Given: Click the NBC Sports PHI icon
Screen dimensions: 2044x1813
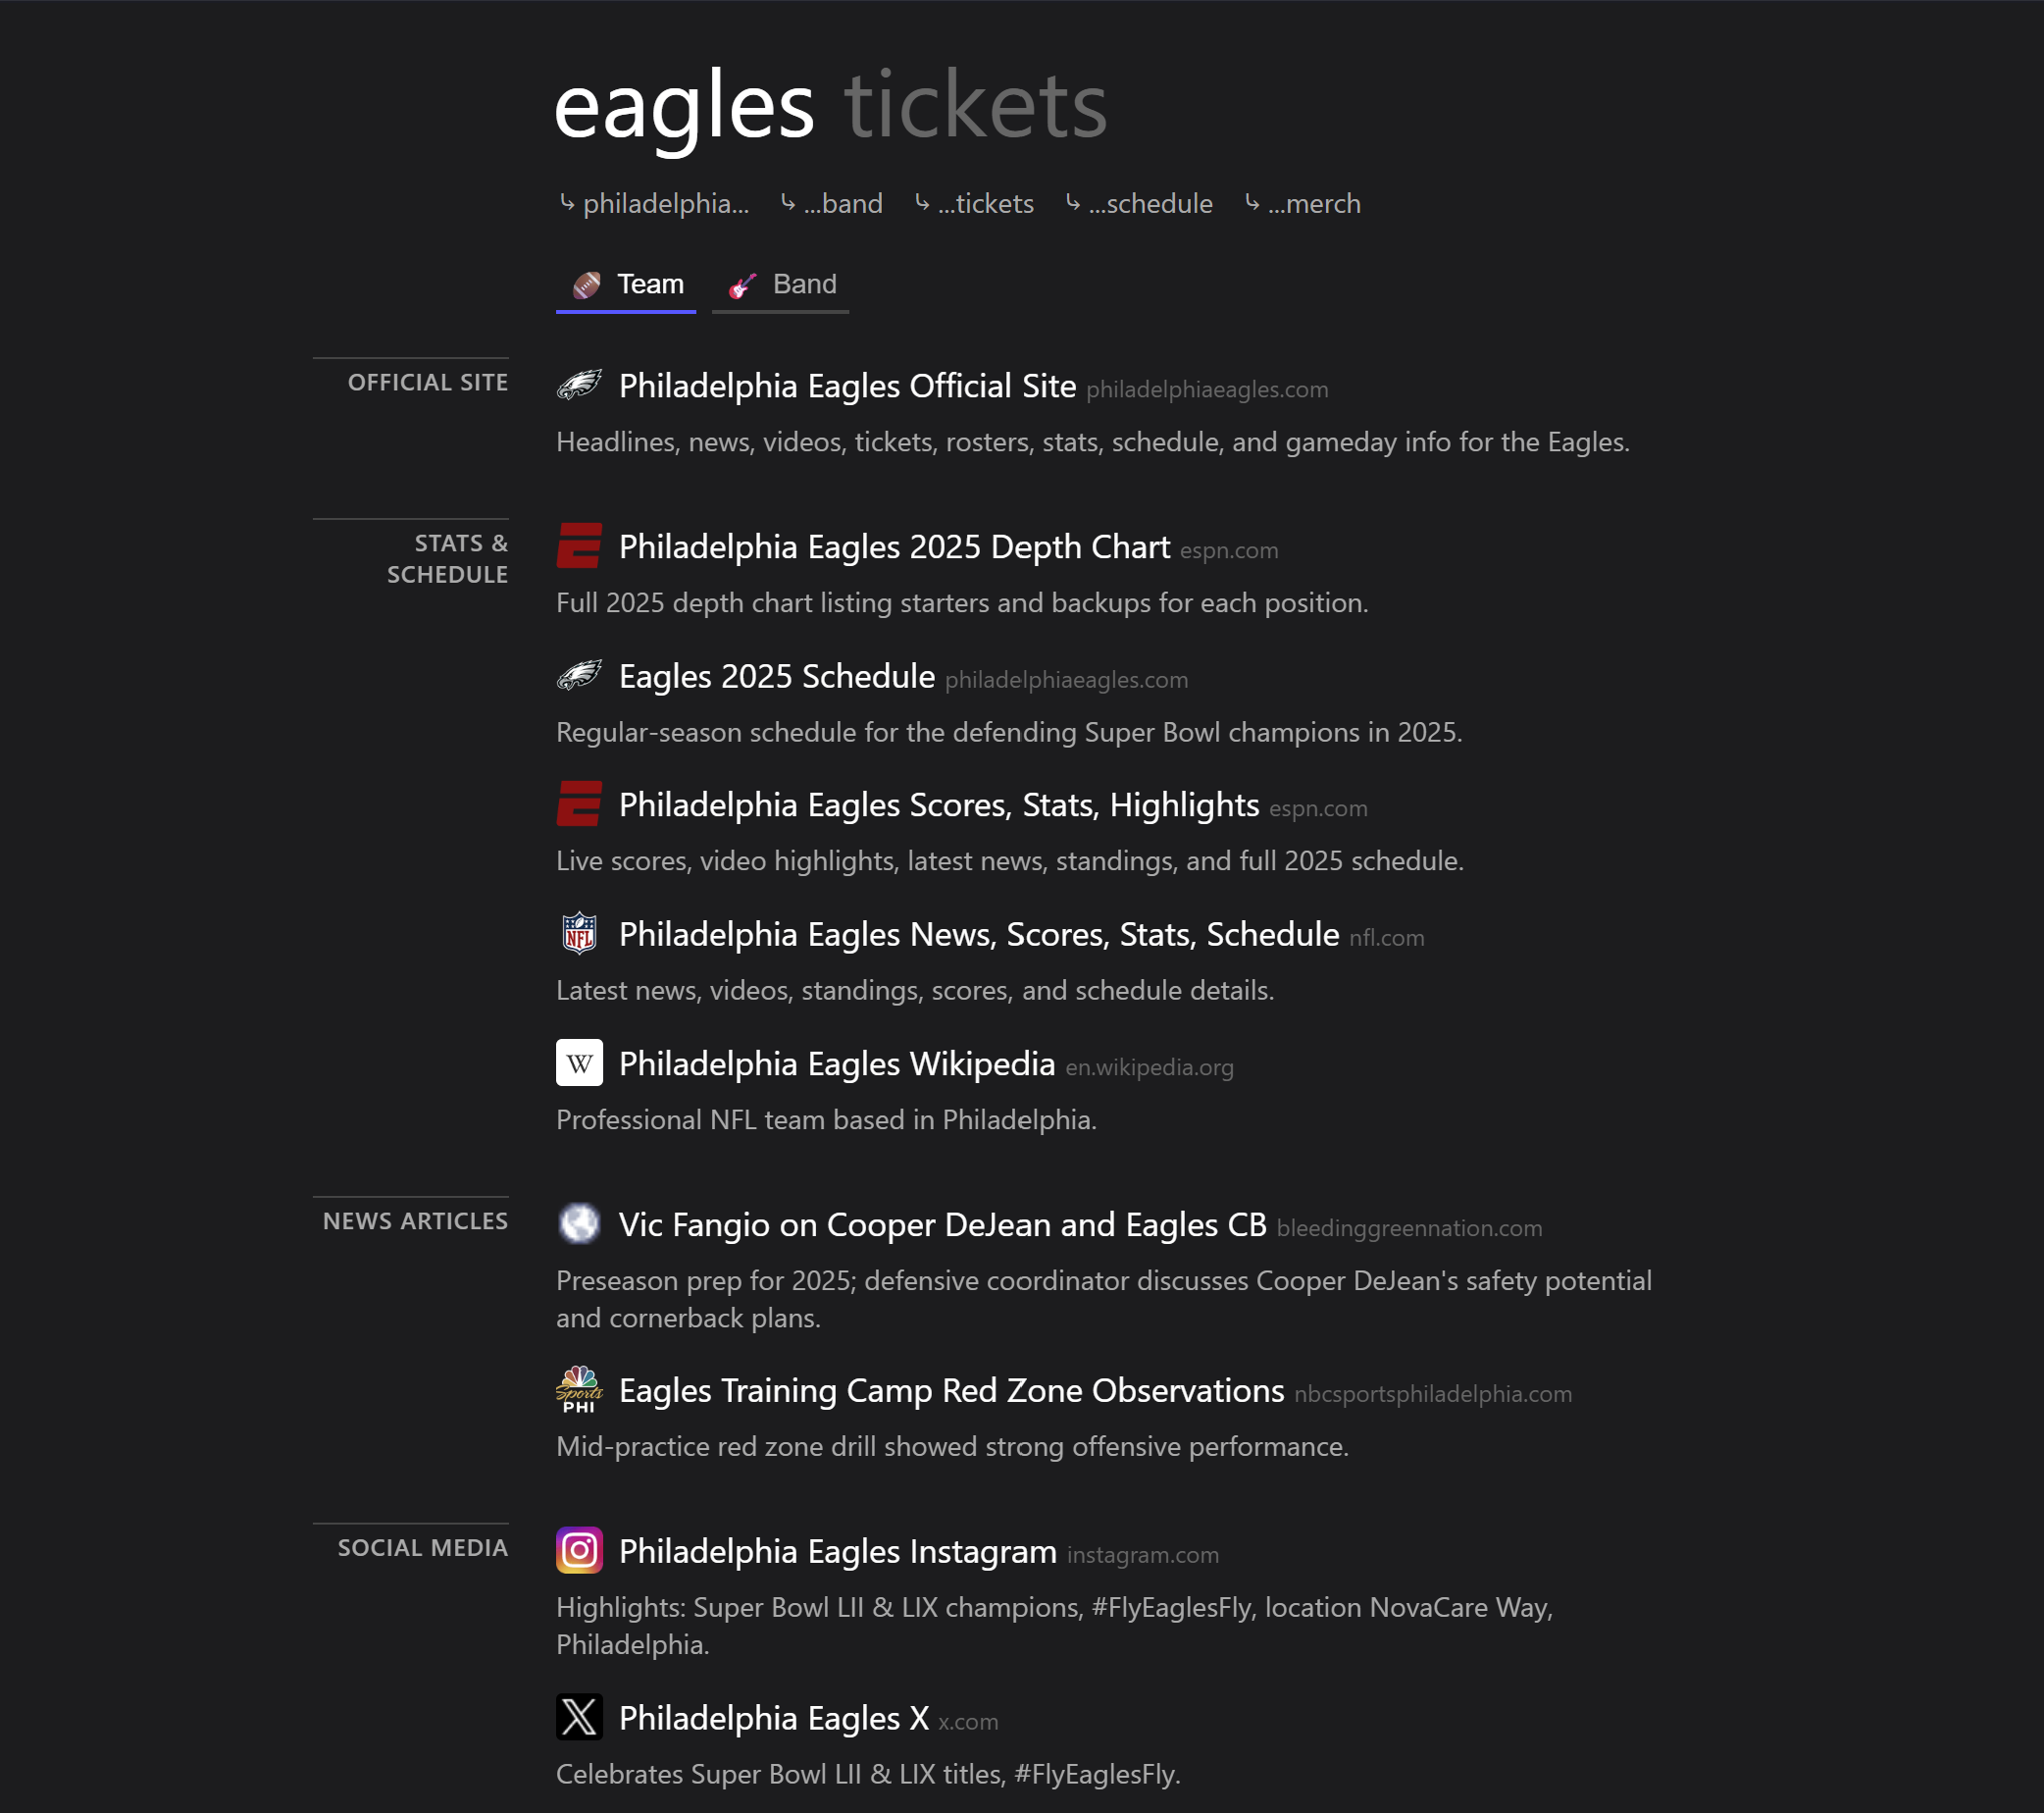Looking at the screenshot, I should tap(579, 1390).
